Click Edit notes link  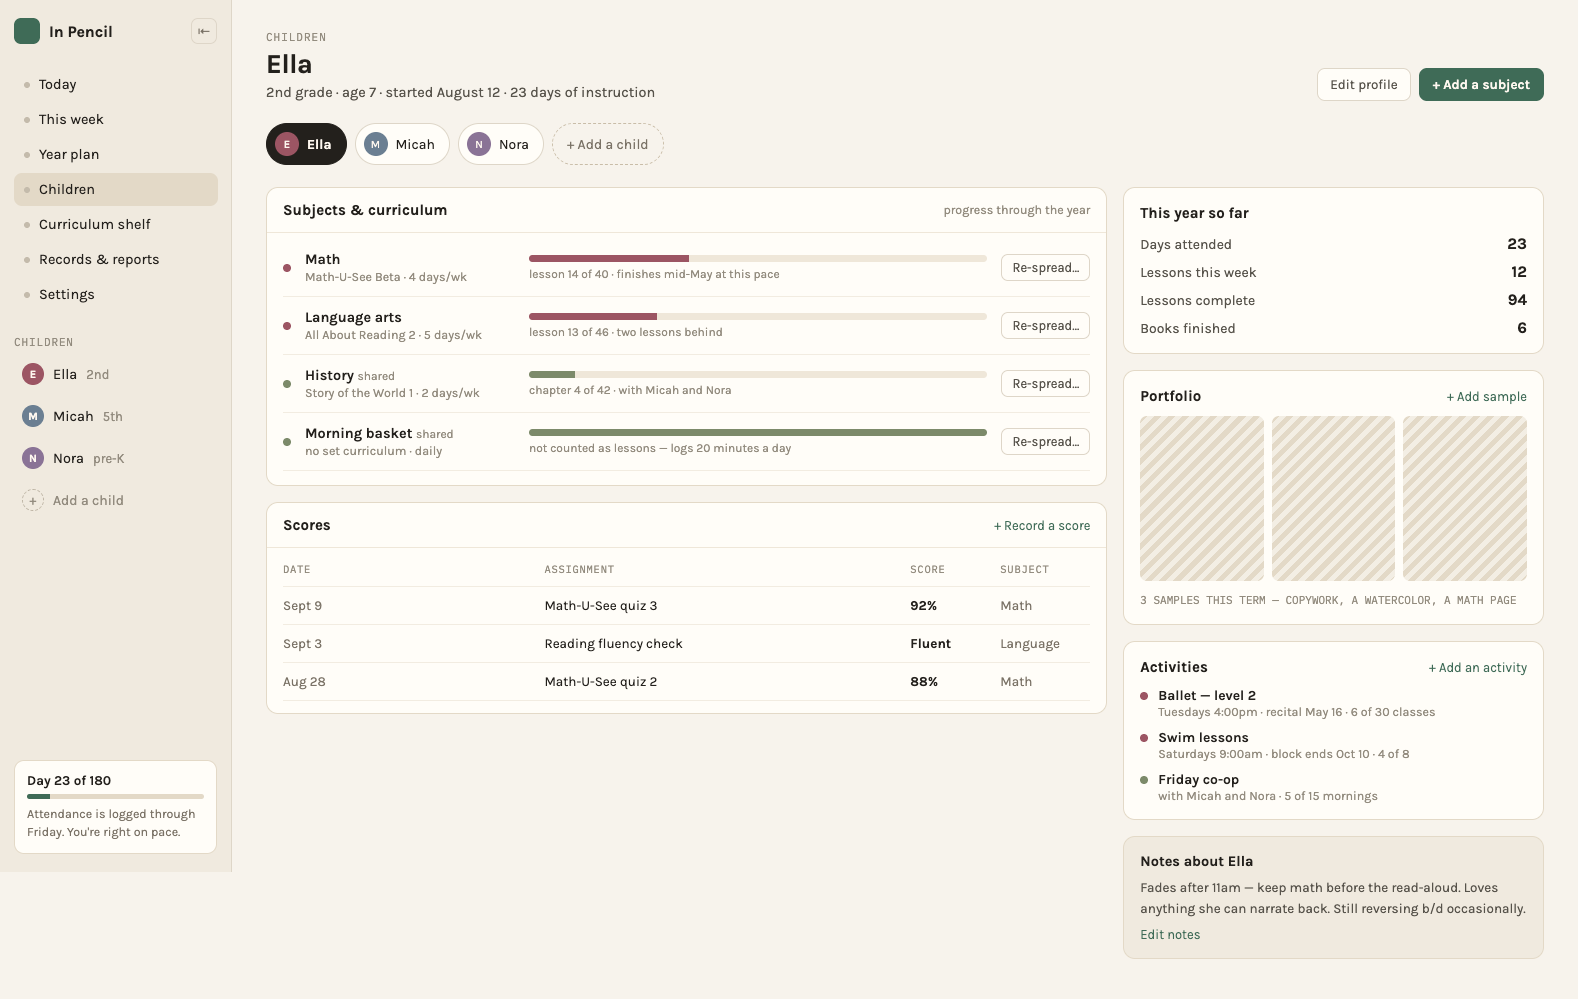tap(1170, 934)
